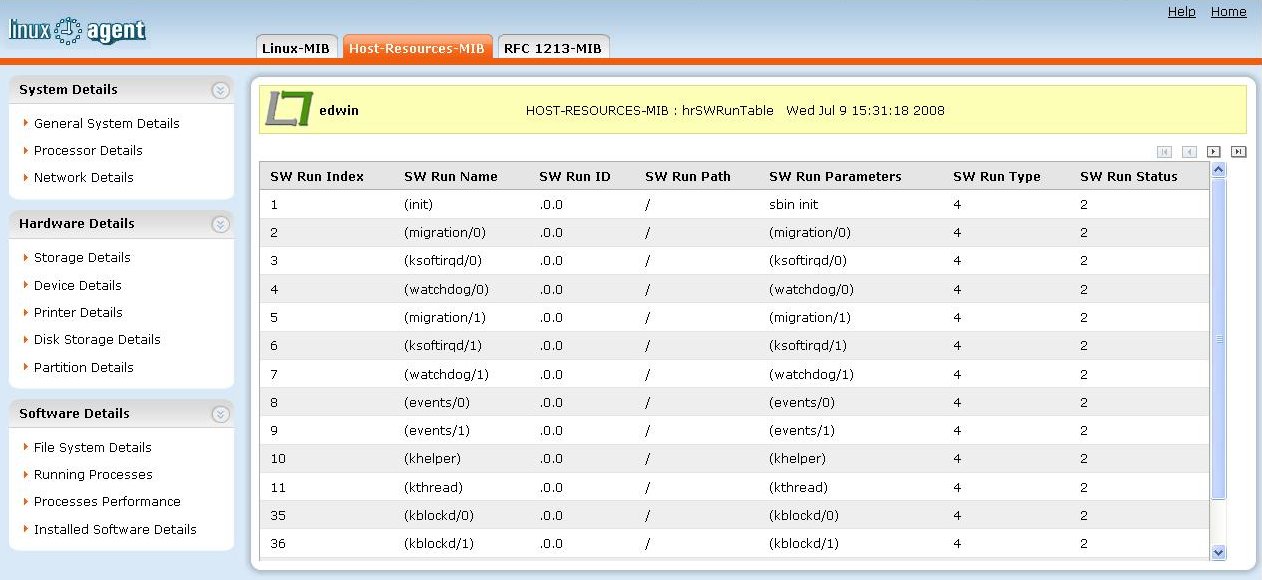
Task: Click (migration/0) in the Run Name column
Action: click(x=445, y=233)
